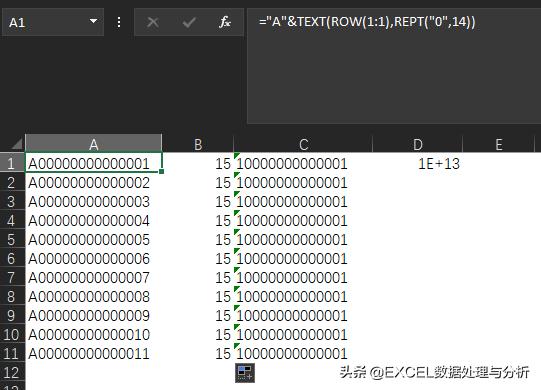
Task: Click the Enter checkmark formula button
Action: pos(189,22)
